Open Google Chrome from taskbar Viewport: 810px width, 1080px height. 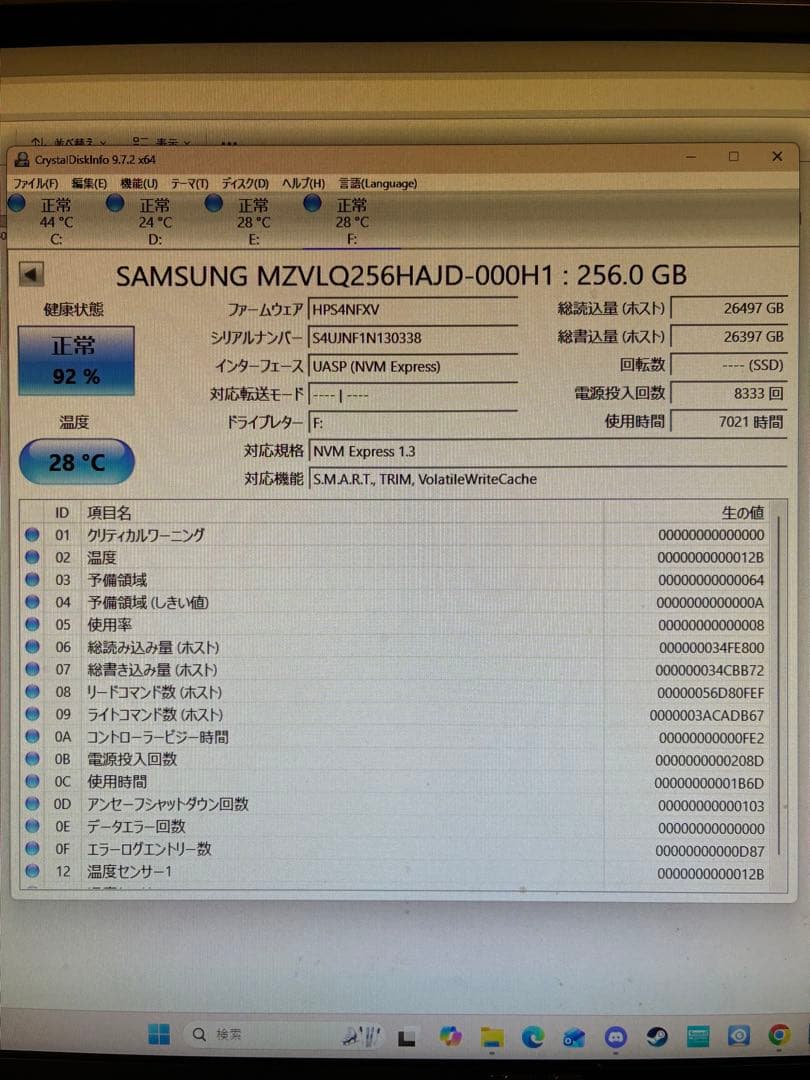[780, 1035]
